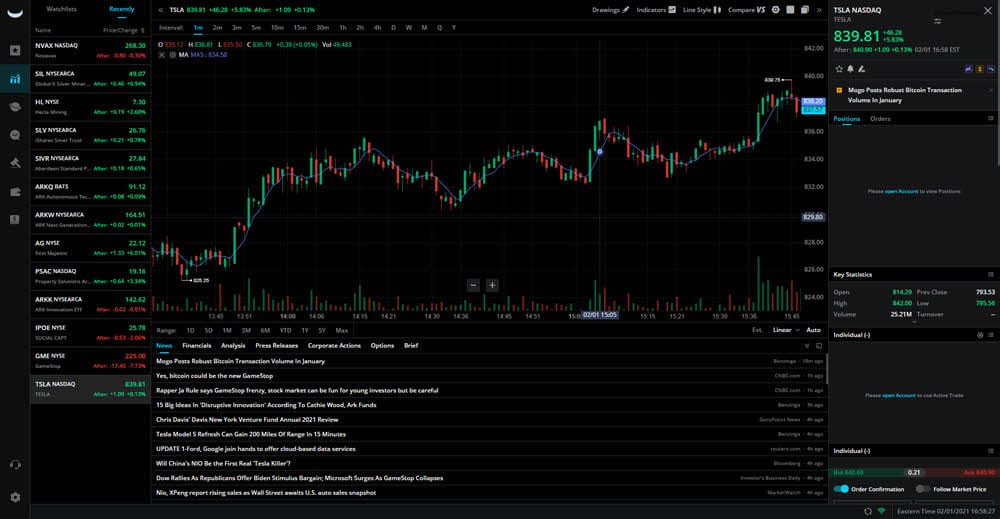Viewport: 1000px width, 519px height.
Task: Set chart range to YTD
Action: 285,330
